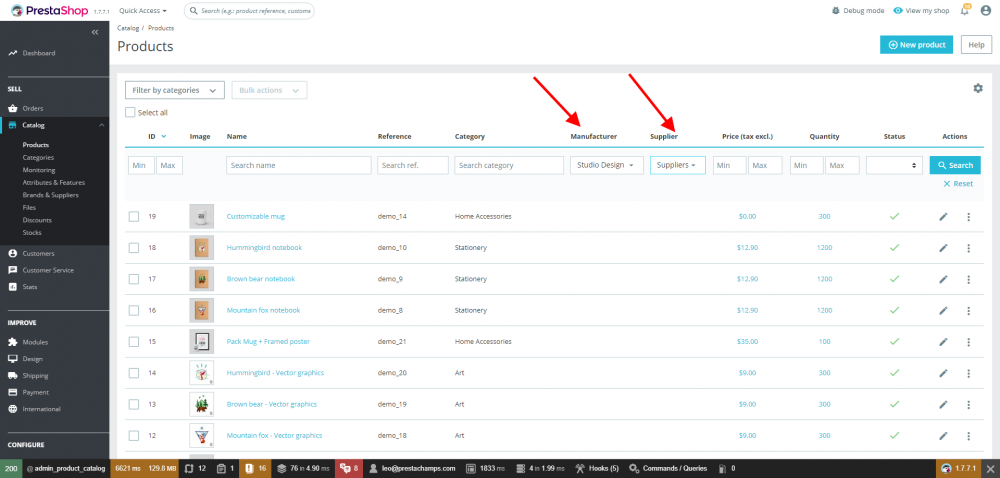Edit Brown bear notebook with pencil icon
This screenshot has height=478, width=1000.
(x=943, y=279)
